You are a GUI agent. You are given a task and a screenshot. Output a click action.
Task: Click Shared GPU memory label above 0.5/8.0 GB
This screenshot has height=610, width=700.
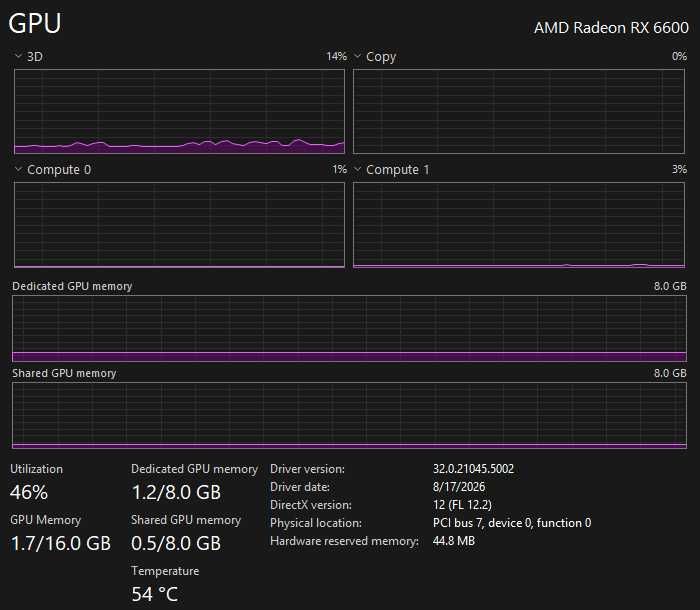pos(186,520)
